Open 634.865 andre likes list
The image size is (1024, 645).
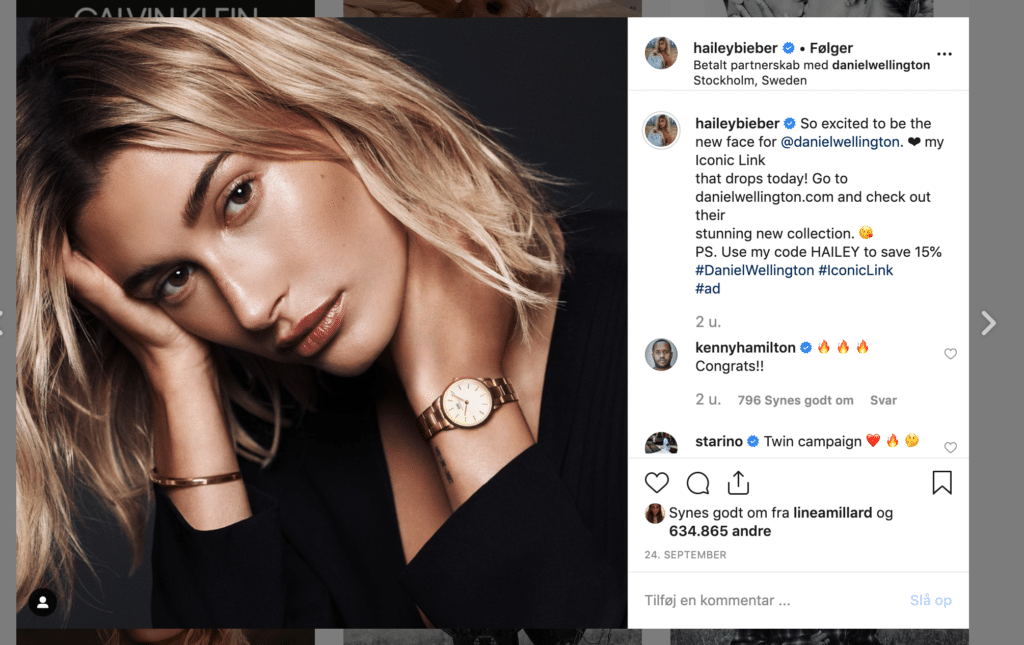[720, 531]
